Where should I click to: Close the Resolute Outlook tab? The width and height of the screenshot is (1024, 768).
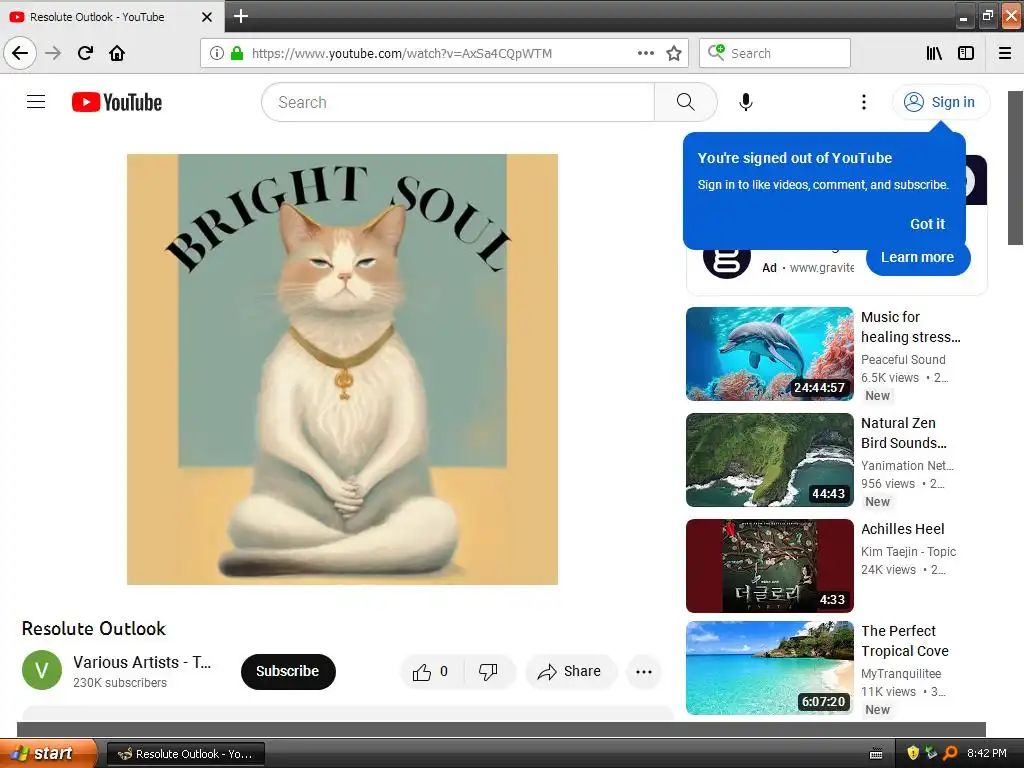pos(206,17)
